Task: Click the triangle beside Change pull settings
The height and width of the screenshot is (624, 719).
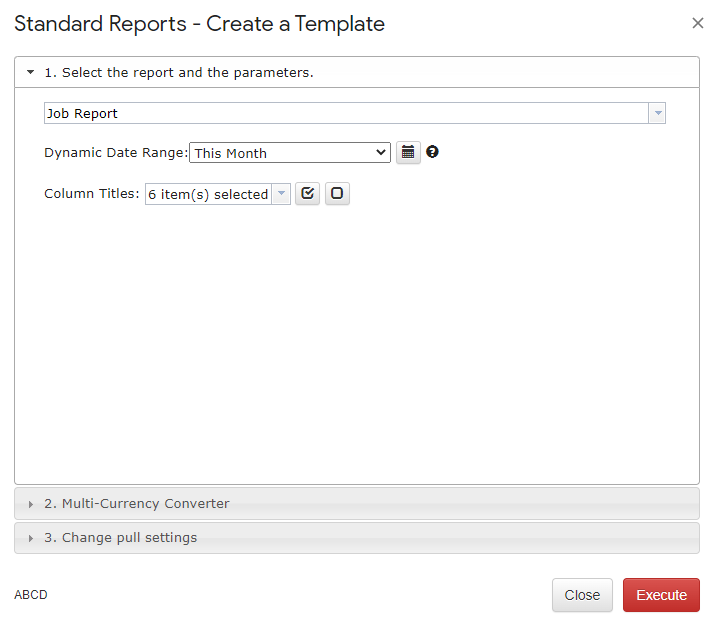Action: [31, 538]
